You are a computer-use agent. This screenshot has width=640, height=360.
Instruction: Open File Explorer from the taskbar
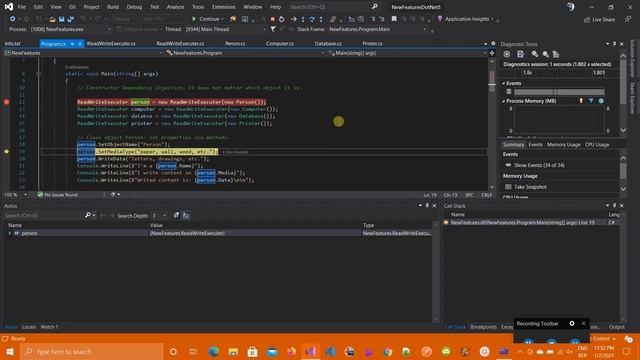pyautogui.click(x=233, y=351)
